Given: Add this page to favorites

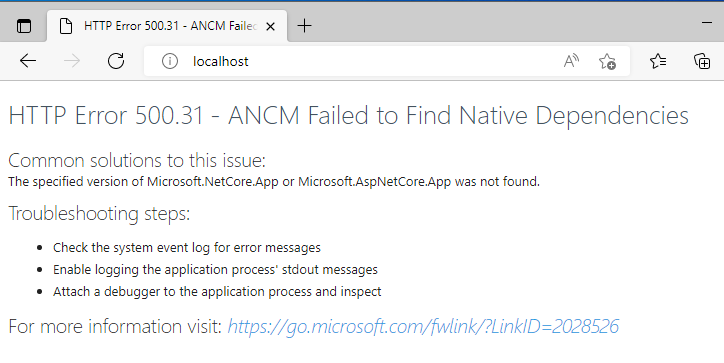Looking at the screenshot, I should (x=607, y=61).
